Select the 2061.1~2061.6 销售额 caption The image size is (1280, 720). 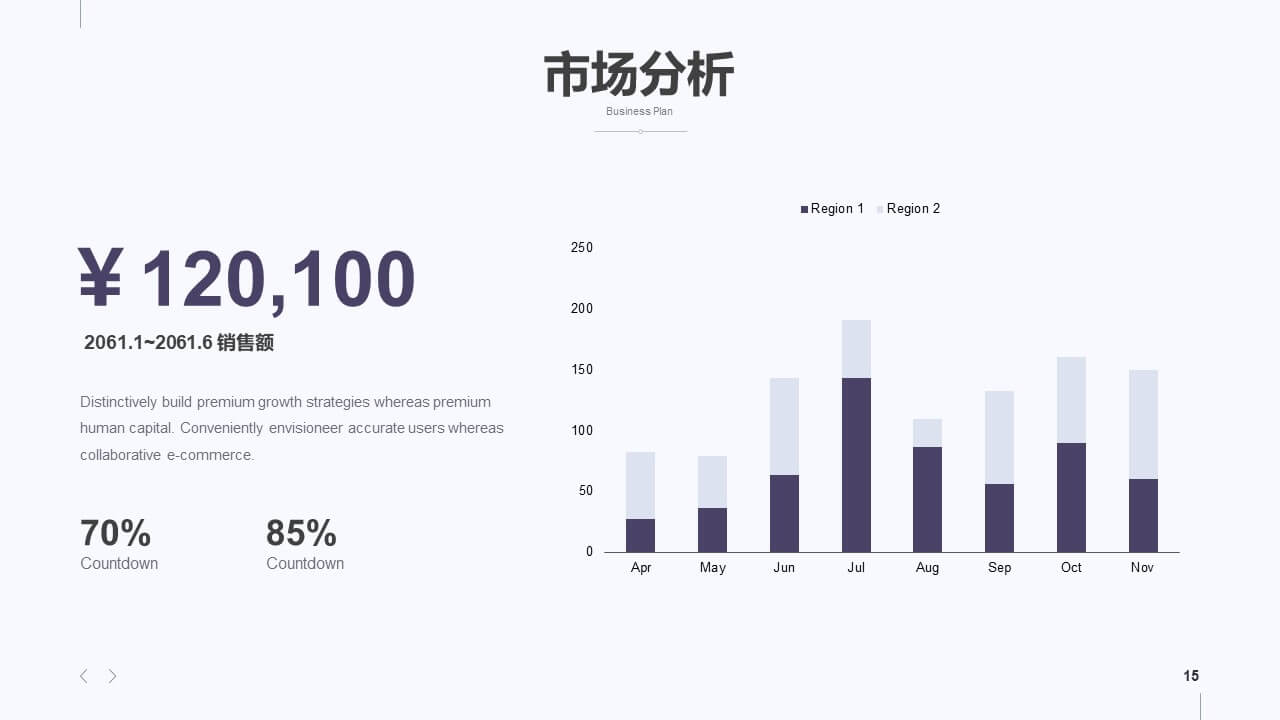[179, 343]
